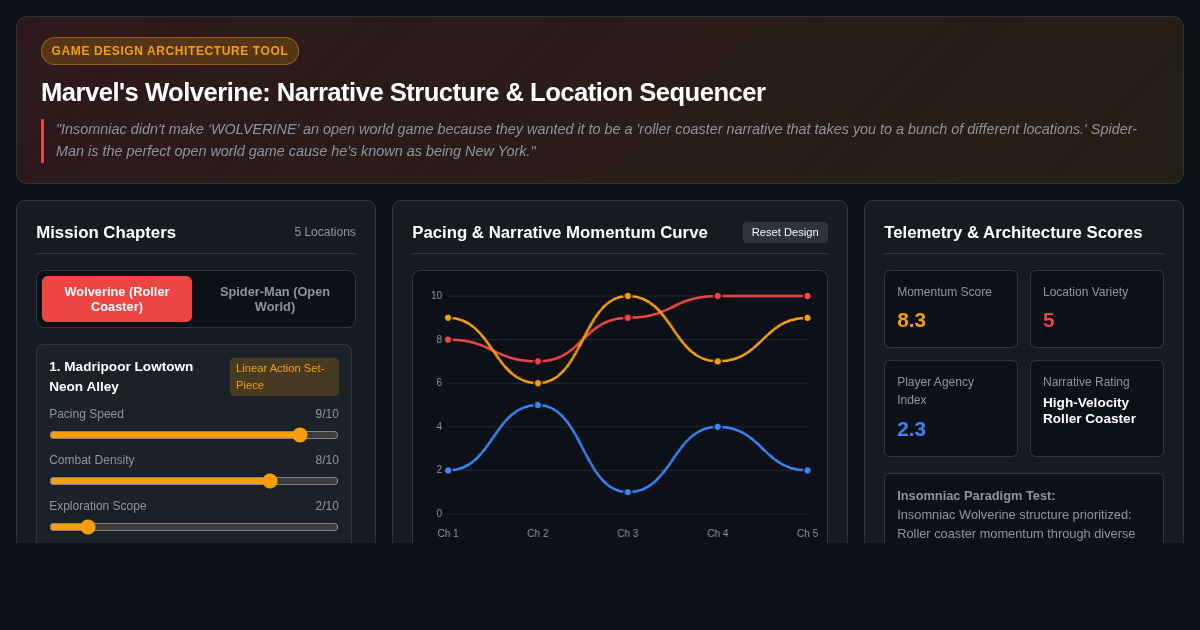Screen dimensions: 1200x630
Task: Open the Momentum Score card showing 8.3
Action: tap(951, 309)
